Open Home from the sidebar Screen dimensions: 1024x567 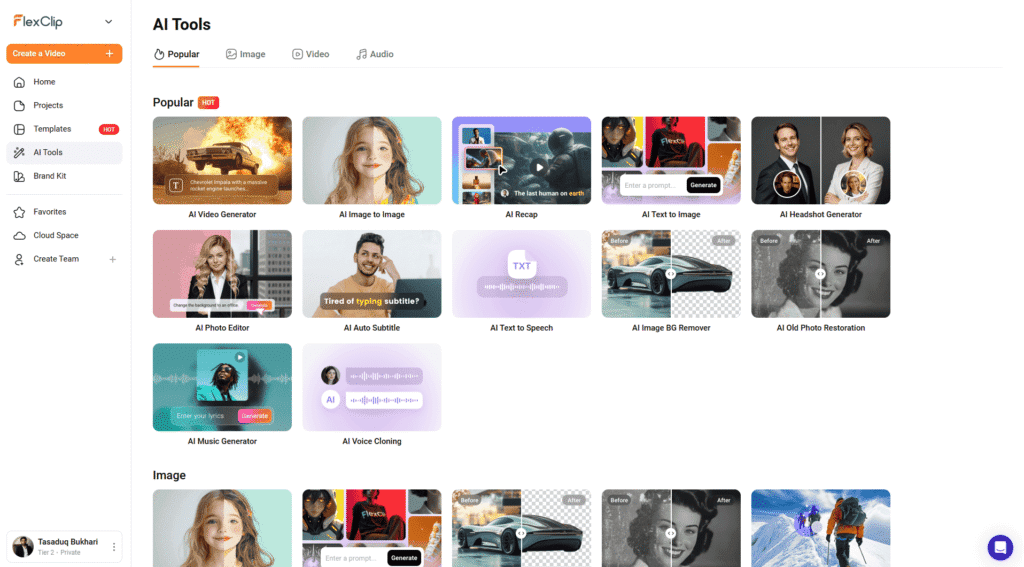(64, 82)
